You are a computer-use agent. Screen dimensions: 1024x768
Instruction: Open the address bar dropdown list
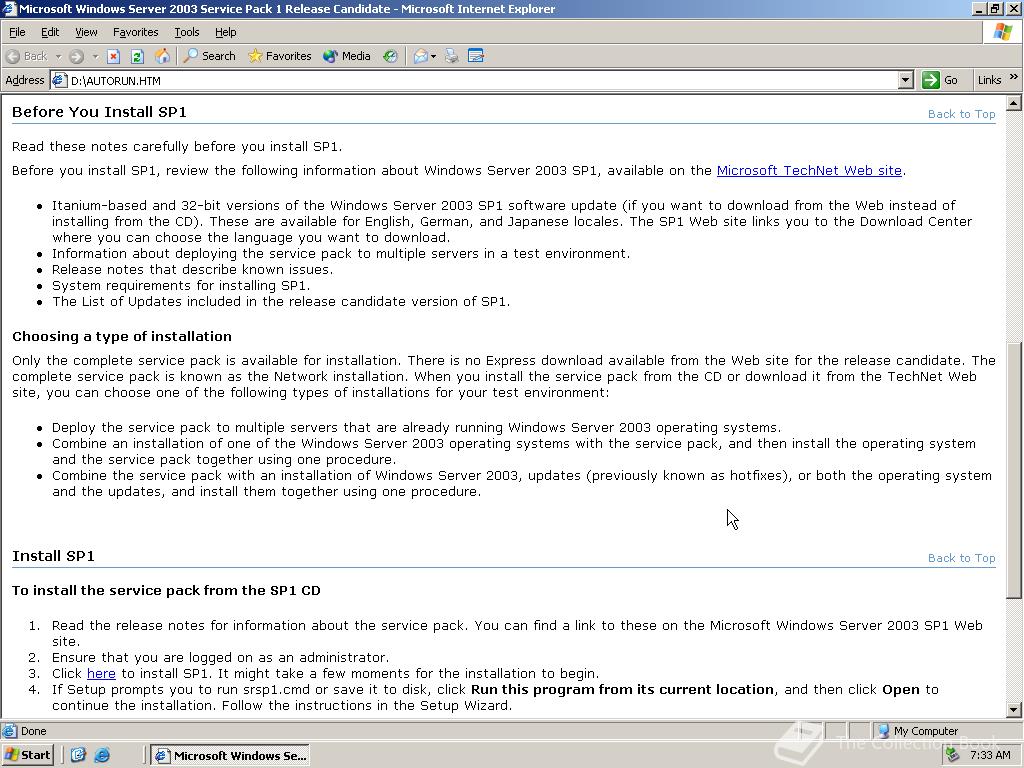(x=905, y=80)
